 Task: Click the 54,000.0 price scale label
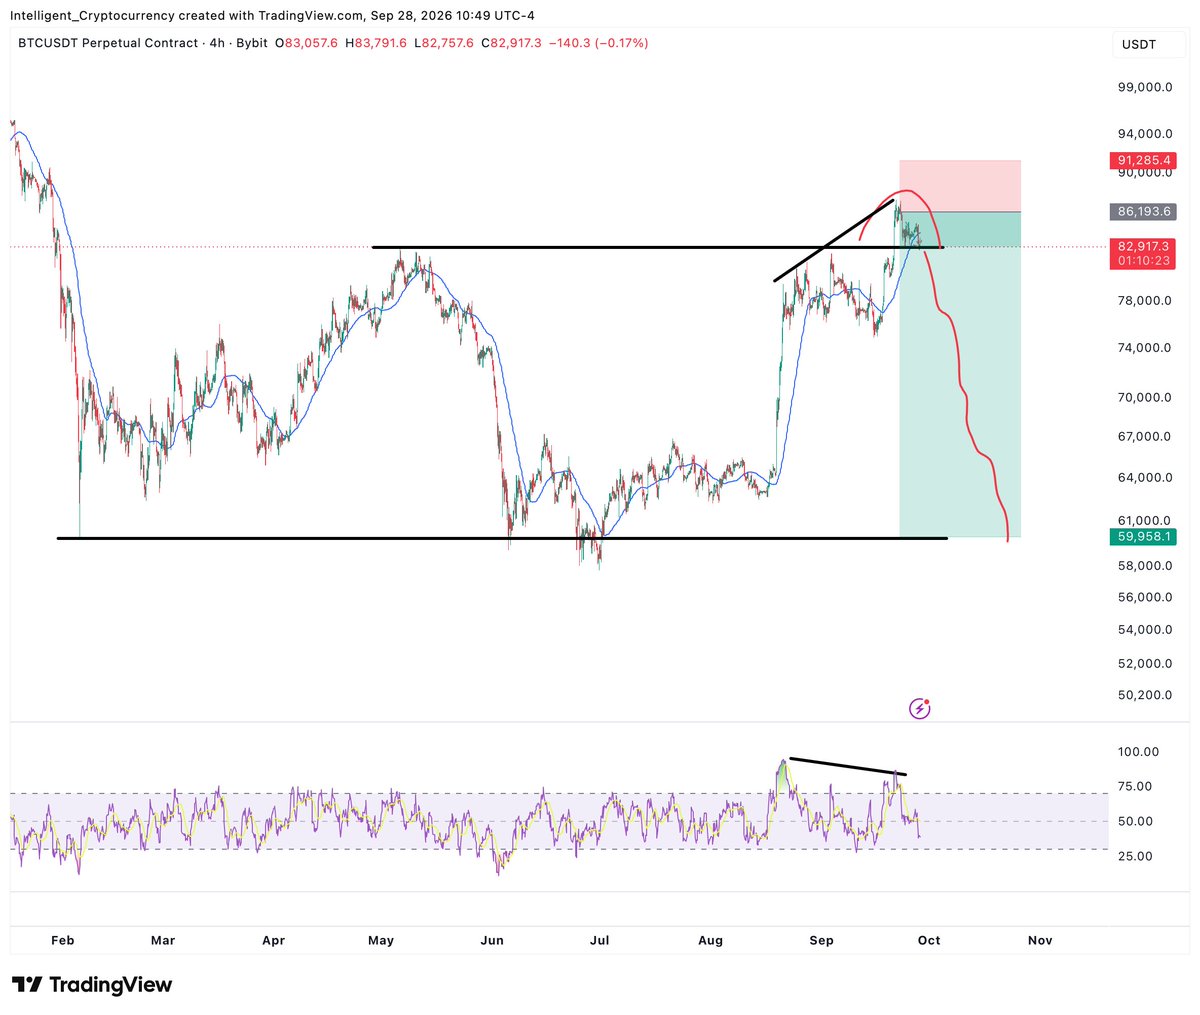pyautogui.click(x=1145, y=629)
